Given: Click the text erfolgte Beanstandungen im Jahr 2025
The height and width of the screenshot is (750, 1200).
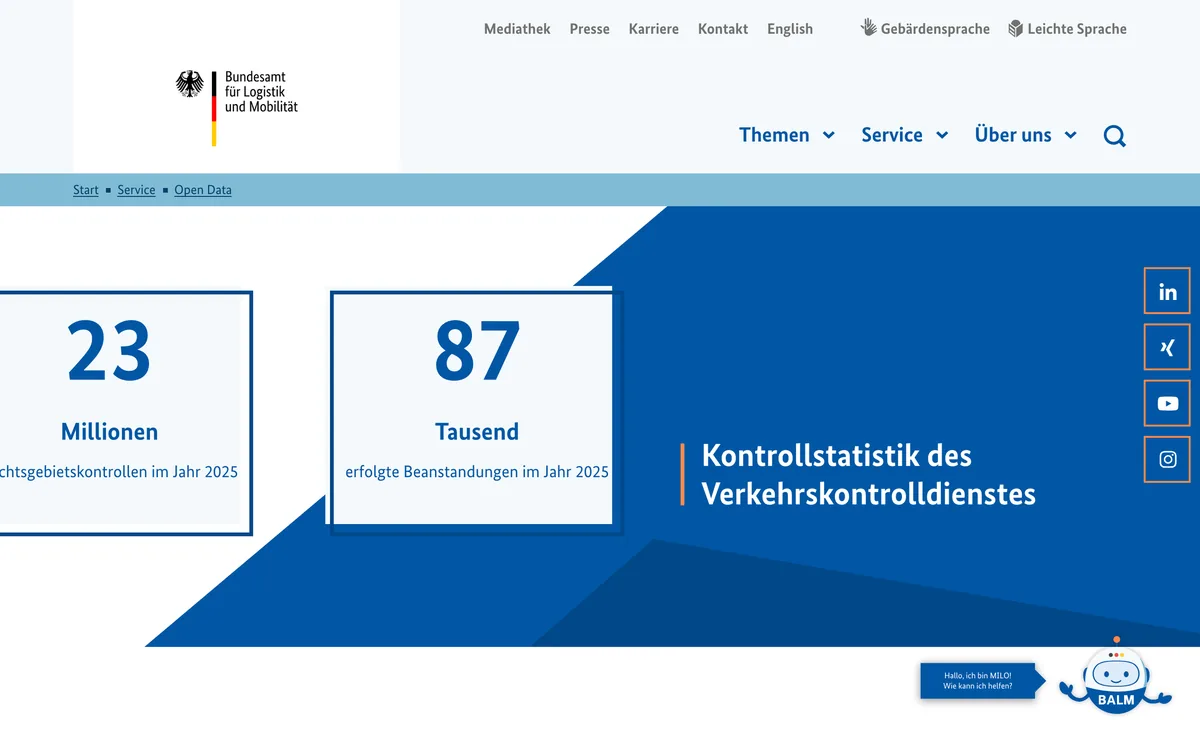Looking at the screenshot, I should point(477,472).
